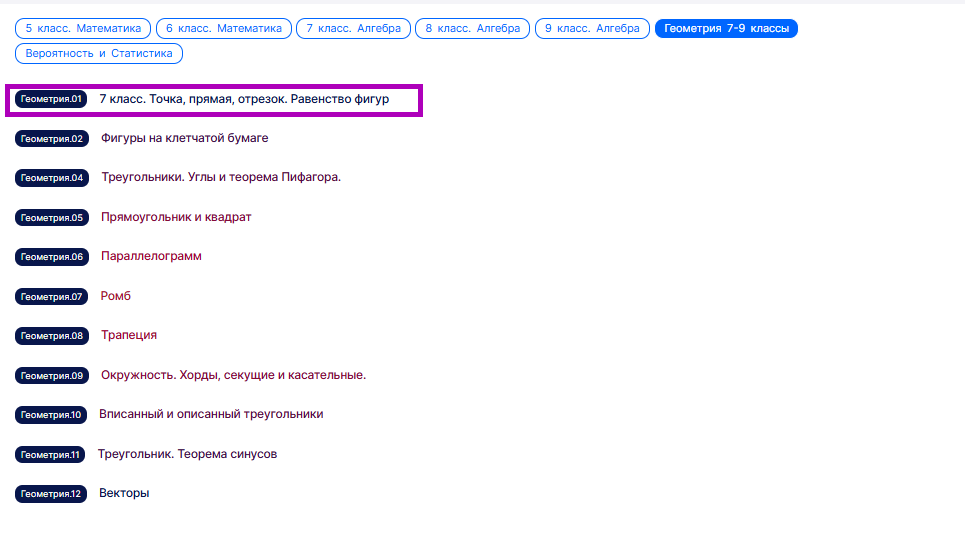Go to 9 класс. Алгебра tab
965x536 pixels.
(x=592, y=28)
